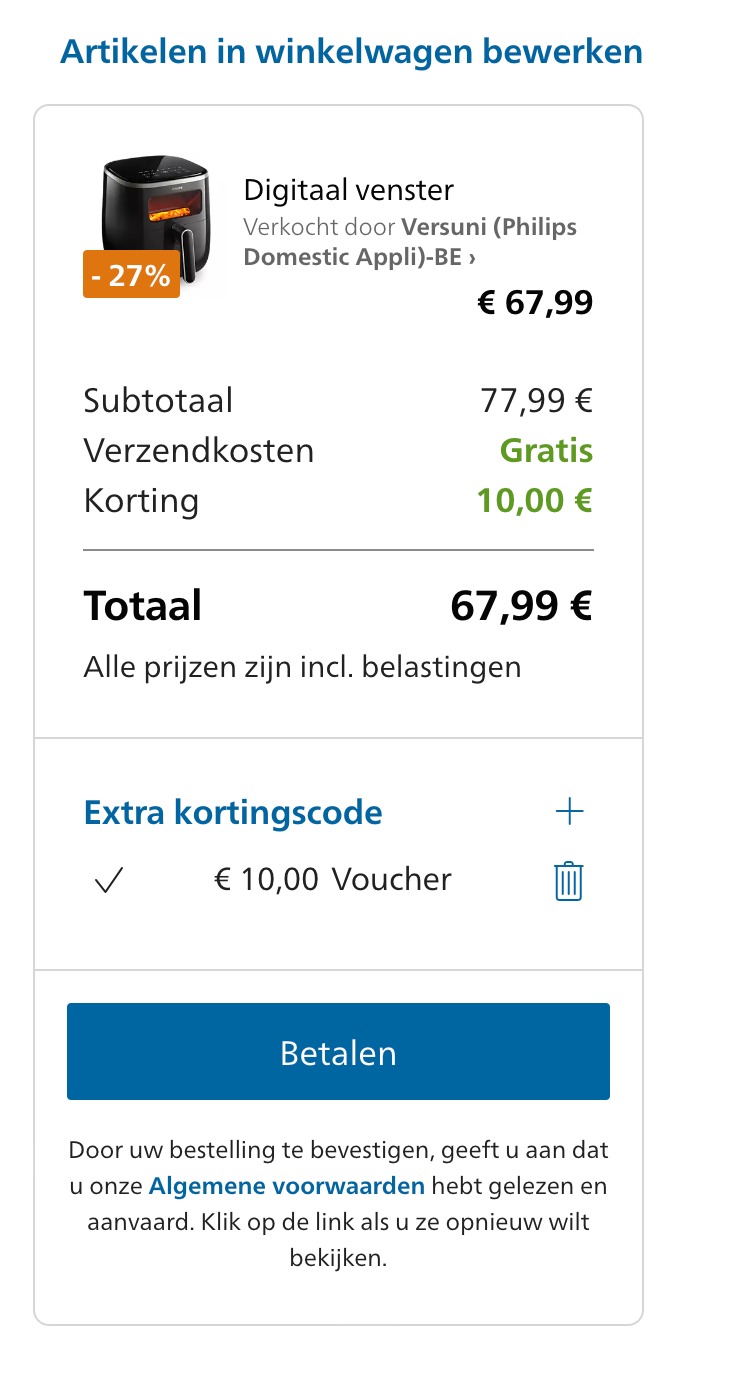Click the Betalen button
The height and width of the screenshot is (1392, 730).
pyautogui.click(x=338, y=1052)
